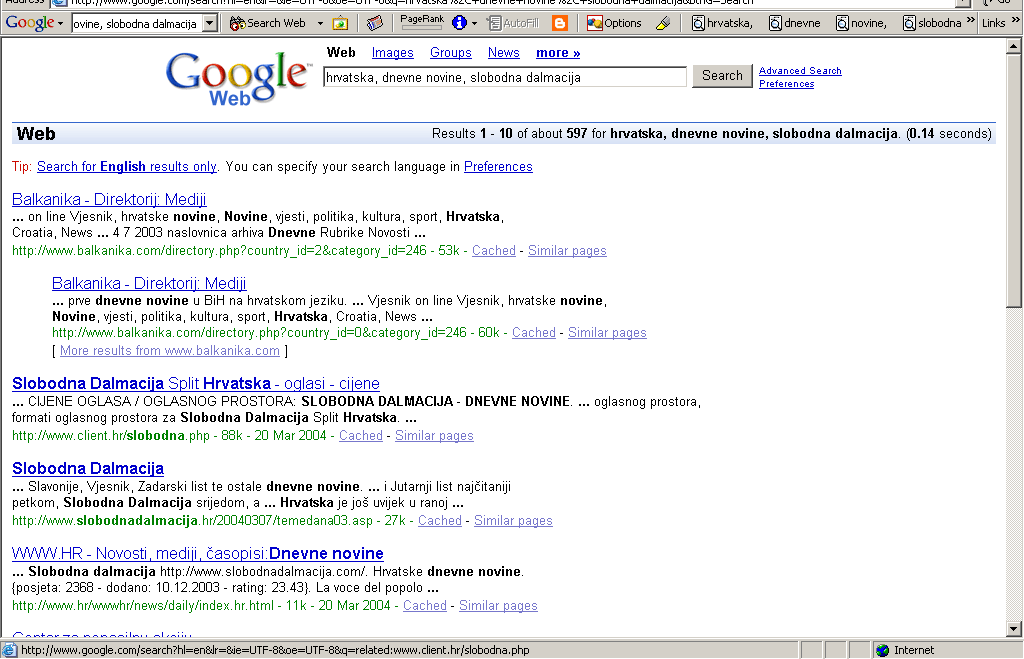The height and width of the screenshot is (659, 1024).
Task: Open Similar pages for balkanika country_id=0 result
Action: click(607, 332)
